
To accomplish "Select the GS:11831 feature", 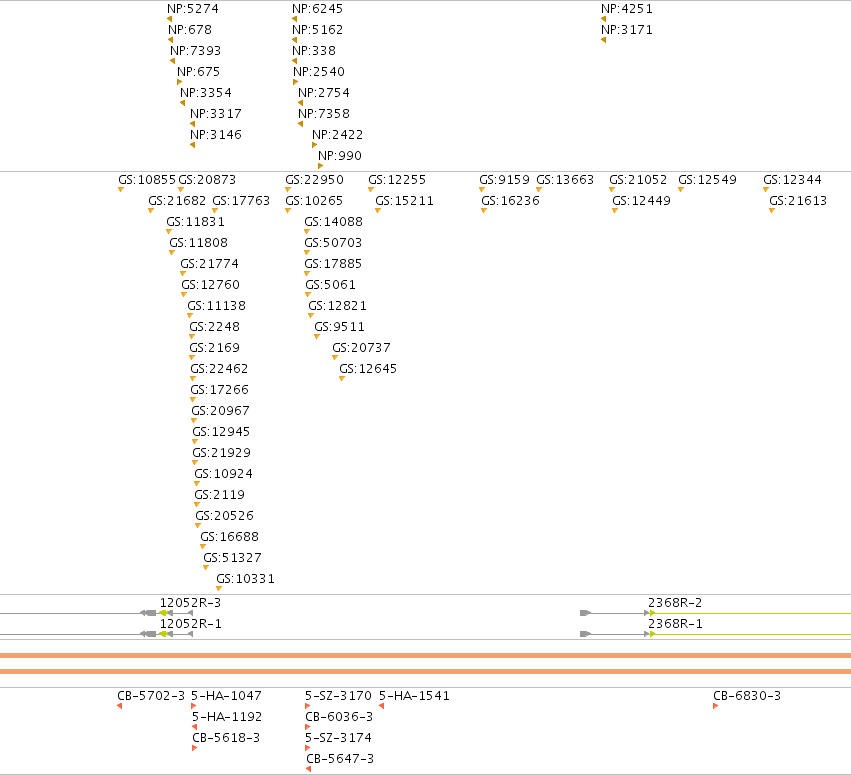I will tap(195, 222).
